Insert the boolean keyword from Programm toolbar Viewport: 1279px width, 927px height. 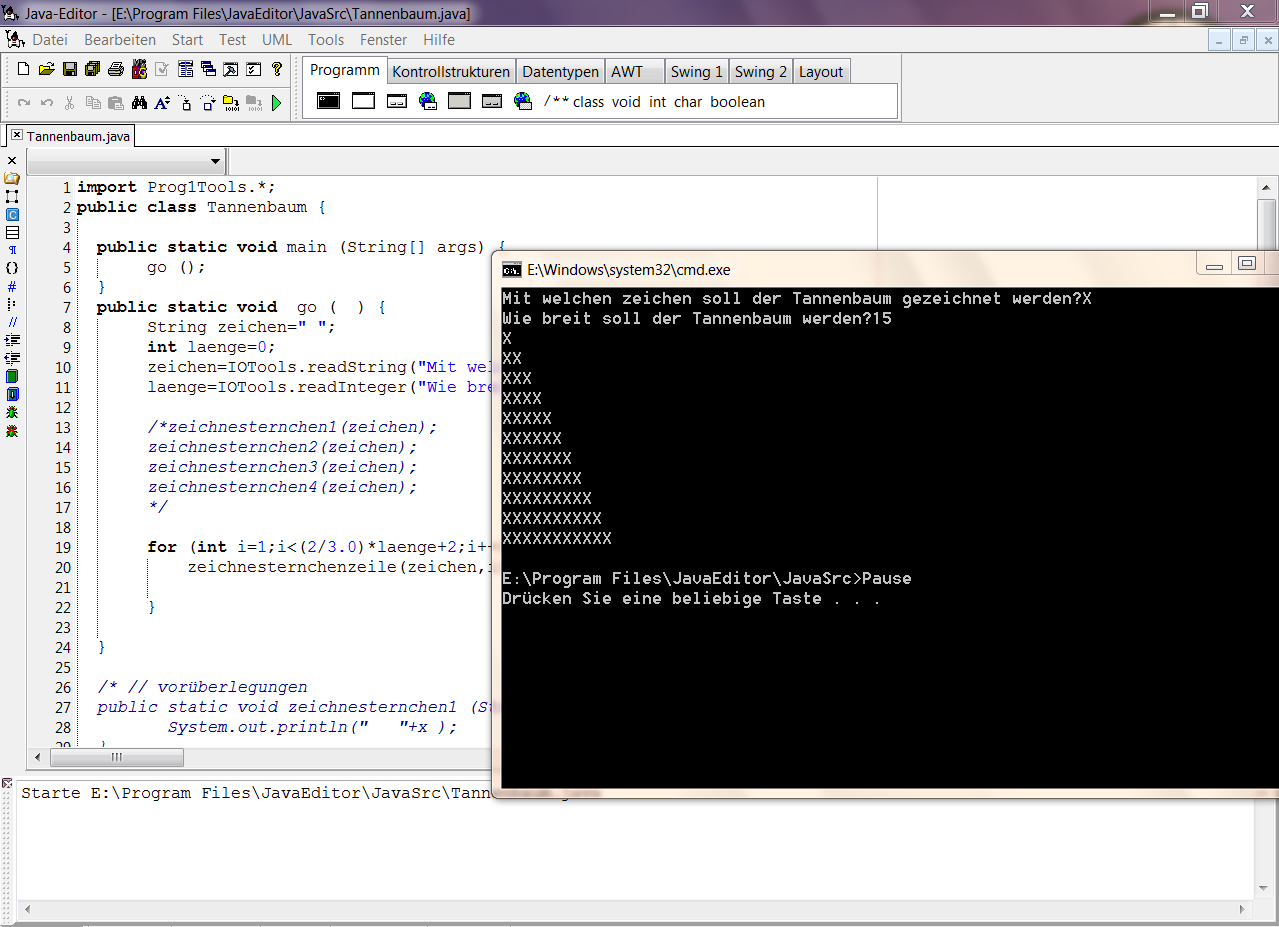point(737,102)
